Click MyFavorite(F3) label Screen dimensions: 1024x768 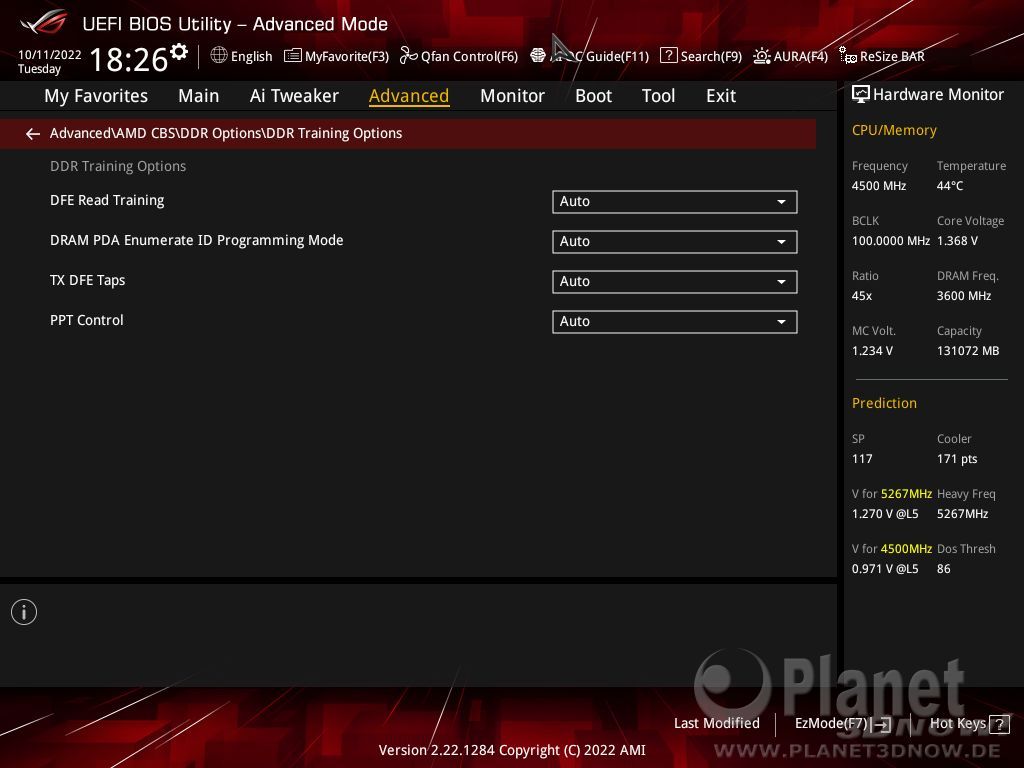tap(347, 57)
